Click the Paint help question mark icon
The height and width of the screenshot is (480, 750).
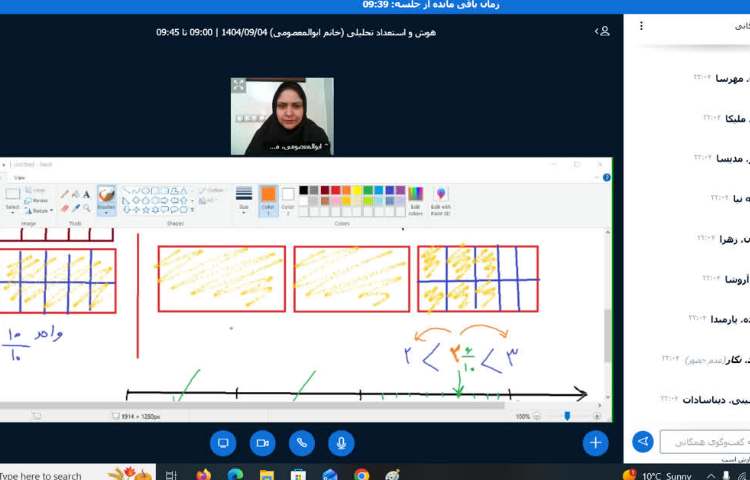[607, 177]
